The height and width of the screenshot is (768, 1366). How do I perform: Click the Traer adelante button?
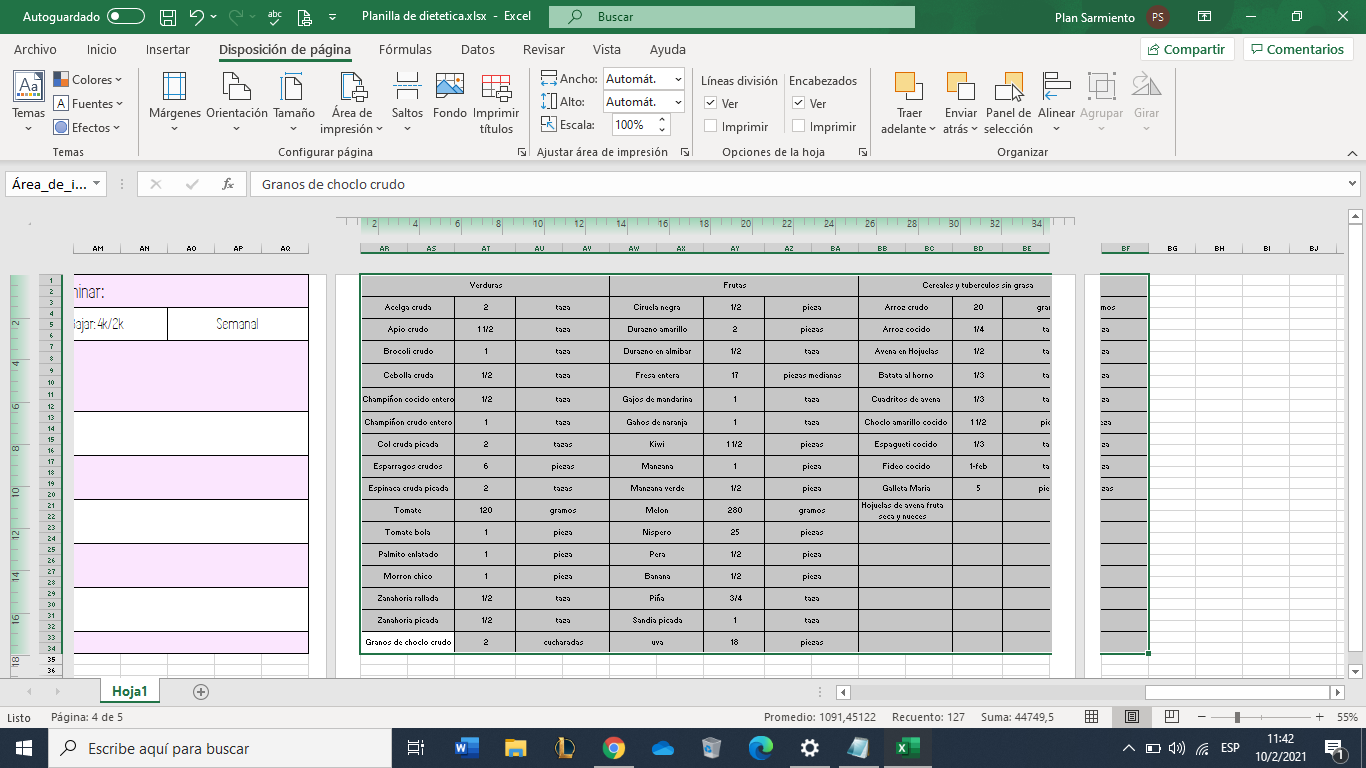pos(908,102)
